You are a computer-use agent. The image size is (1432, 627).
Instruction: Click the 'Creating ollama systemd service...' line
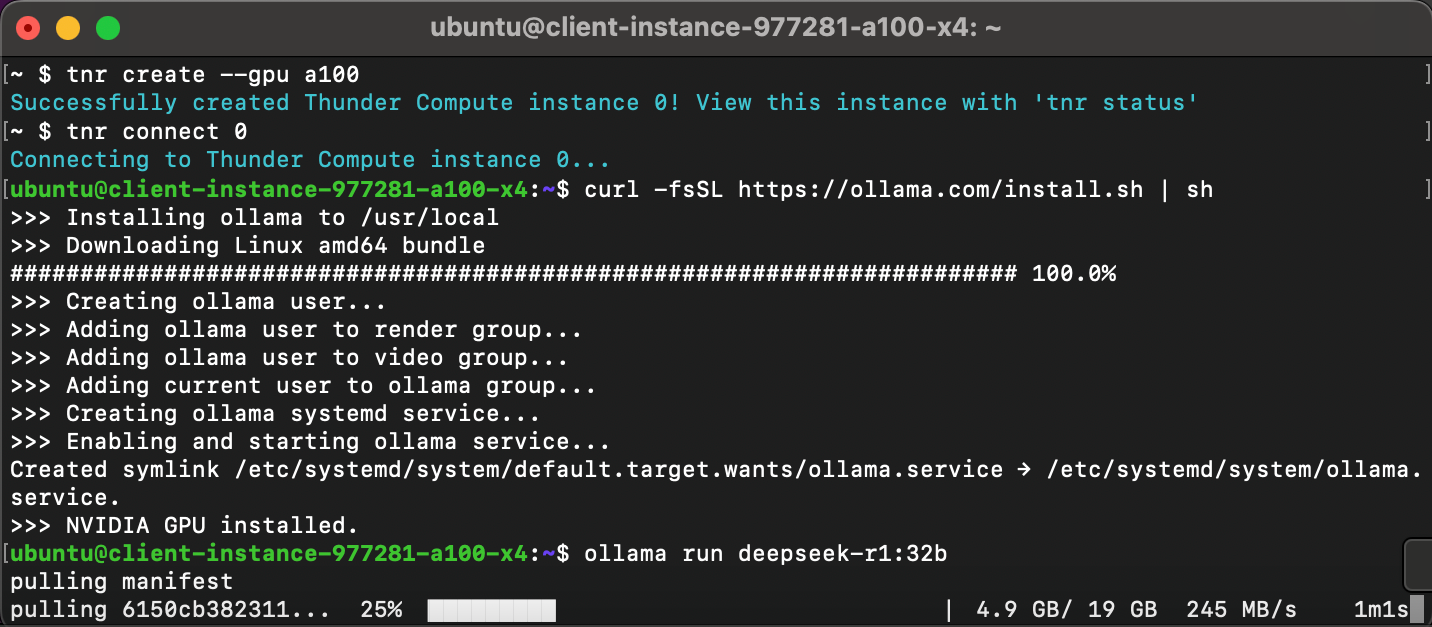pyautogui.click(x=275, y=414)
